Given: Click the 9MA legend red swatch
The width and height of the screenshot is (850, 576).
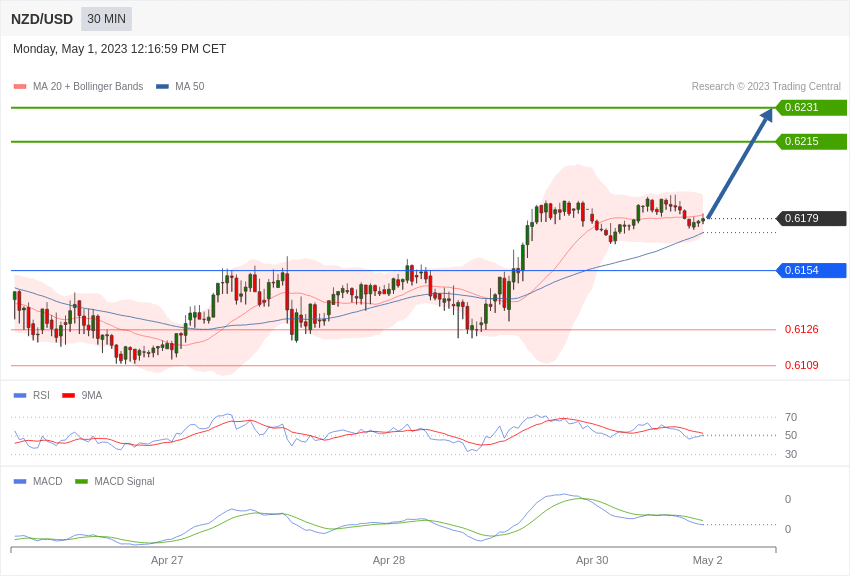Looking at the screenshot, I should [69, 396].
